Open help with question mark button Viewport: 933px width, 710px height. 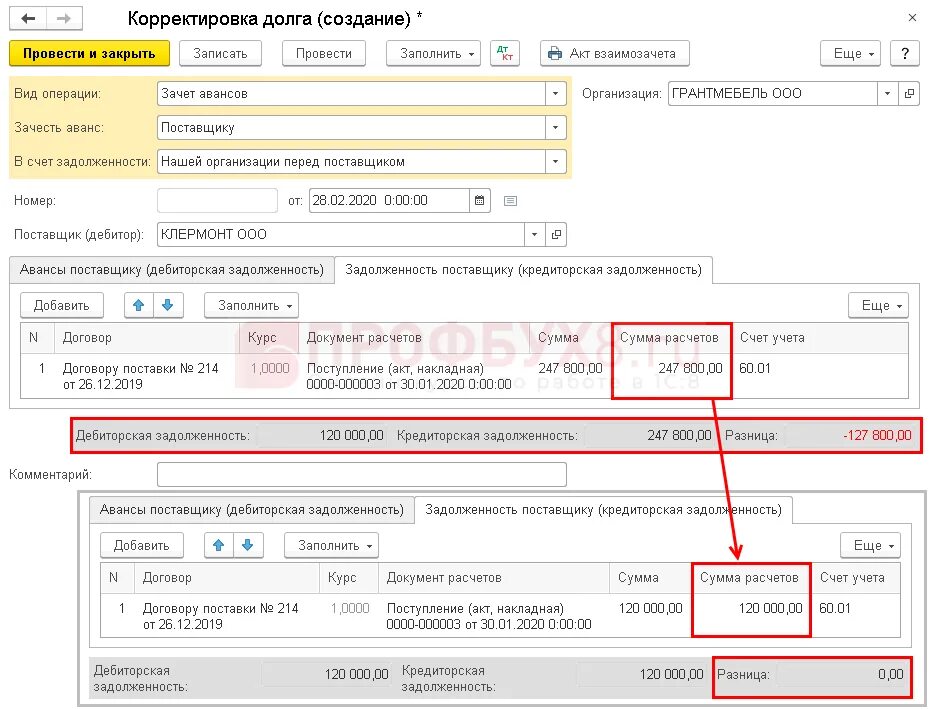tap(904, 54)
